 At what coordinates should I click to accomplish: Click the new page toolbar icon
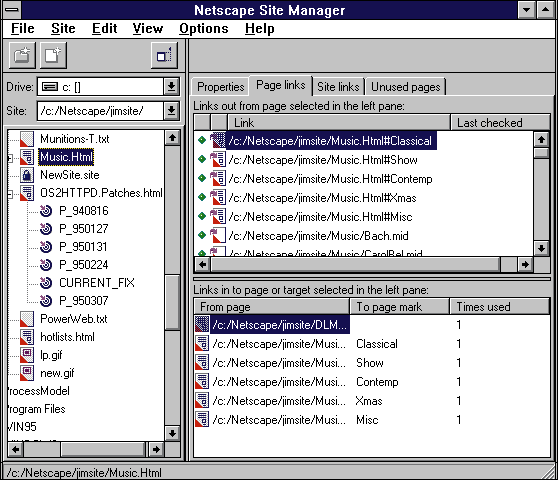click(x=53, y=55)
